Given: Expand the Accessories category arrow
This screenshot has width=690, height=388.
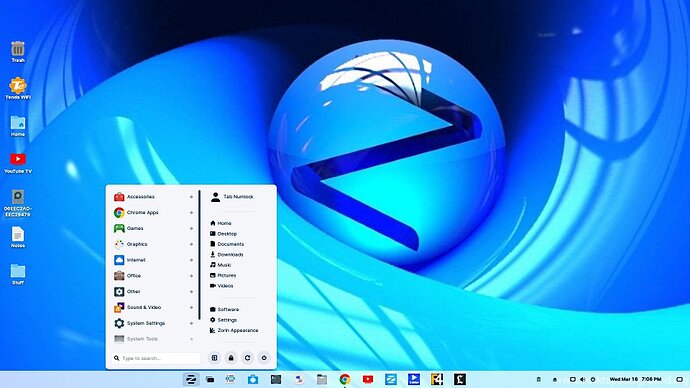Looking at the screenshot, I should 191,197.
